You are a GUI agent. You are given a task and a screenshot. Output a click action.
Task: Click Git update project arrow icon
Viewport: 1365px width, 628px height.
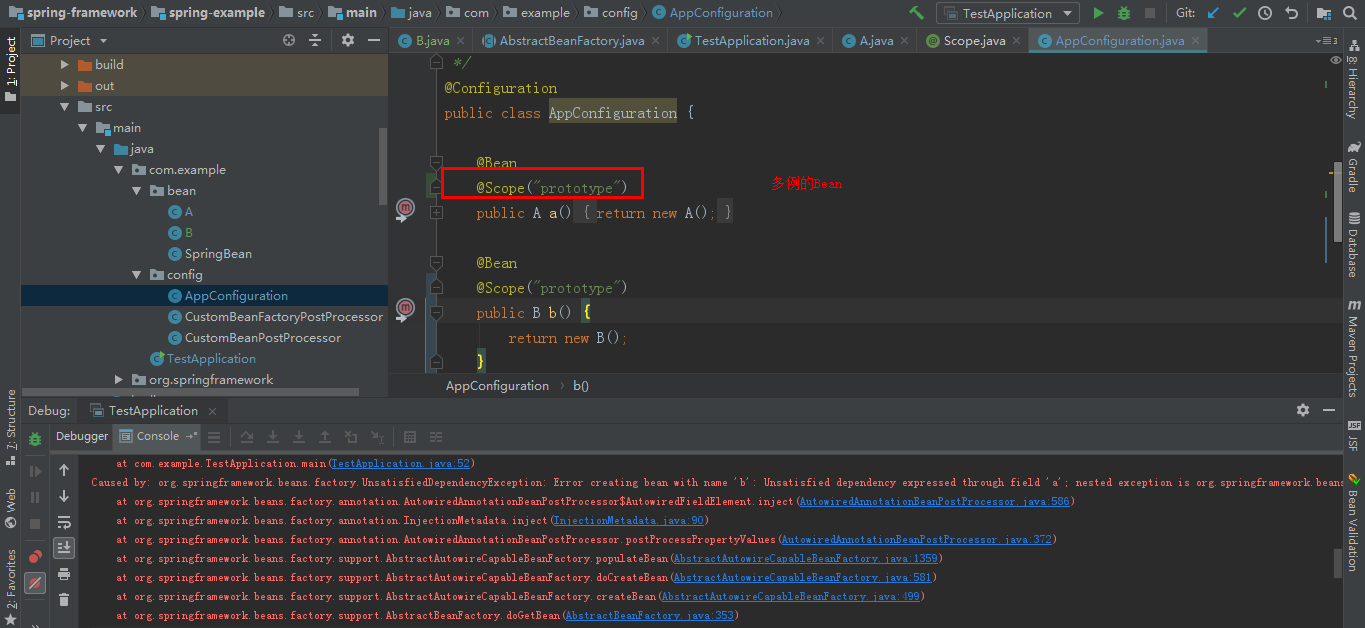1213,13
